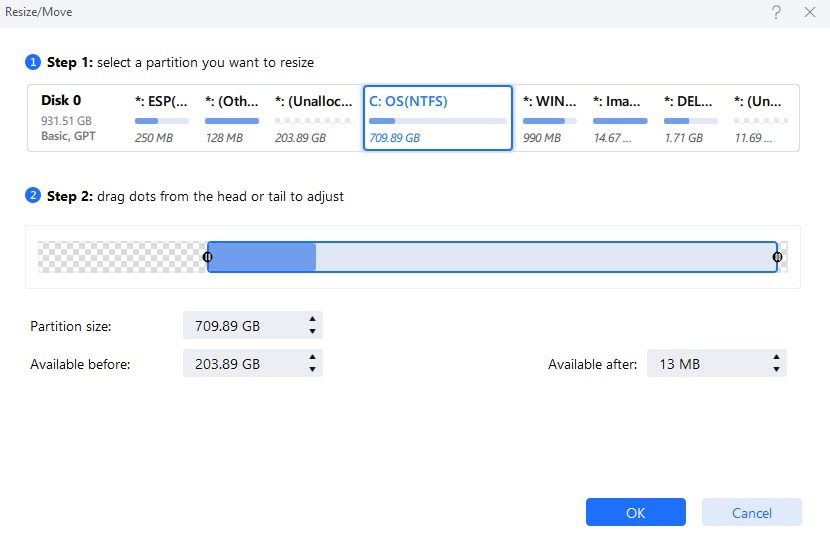Pick the Ima... 14.67 partition
Screen dimensions: 830x550
pyautogui.click(x=620, y=119)
